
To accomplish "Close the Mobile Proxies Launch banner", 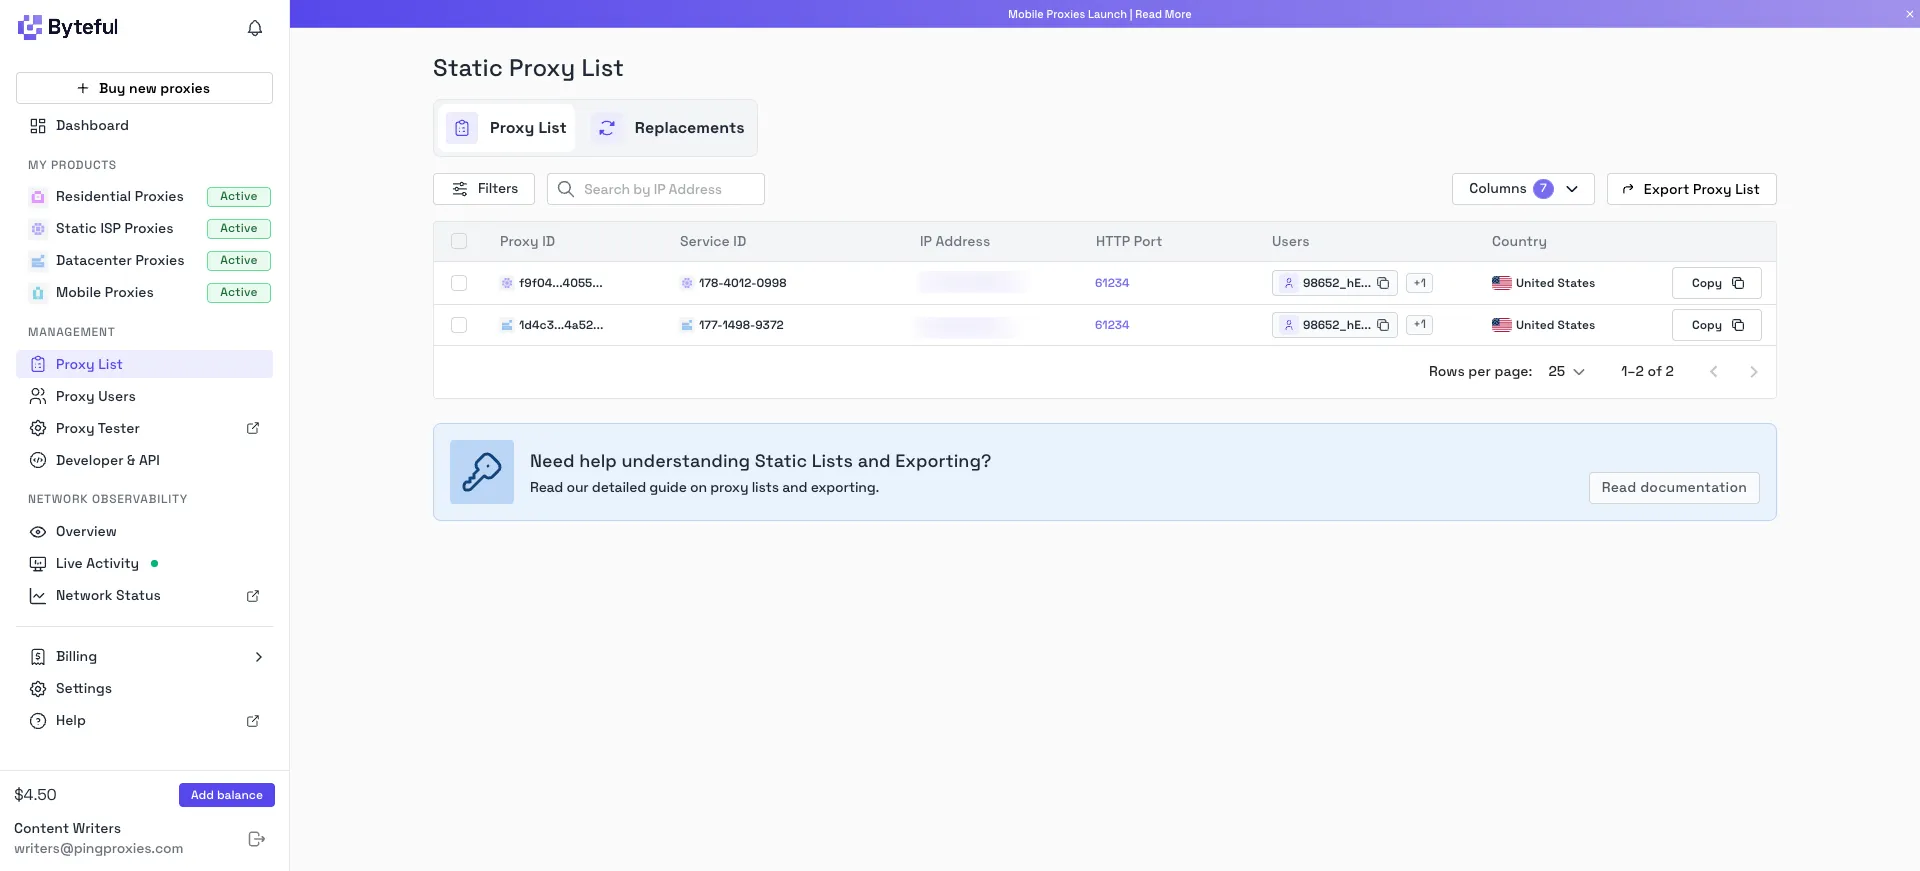I will coord(1909,14).
